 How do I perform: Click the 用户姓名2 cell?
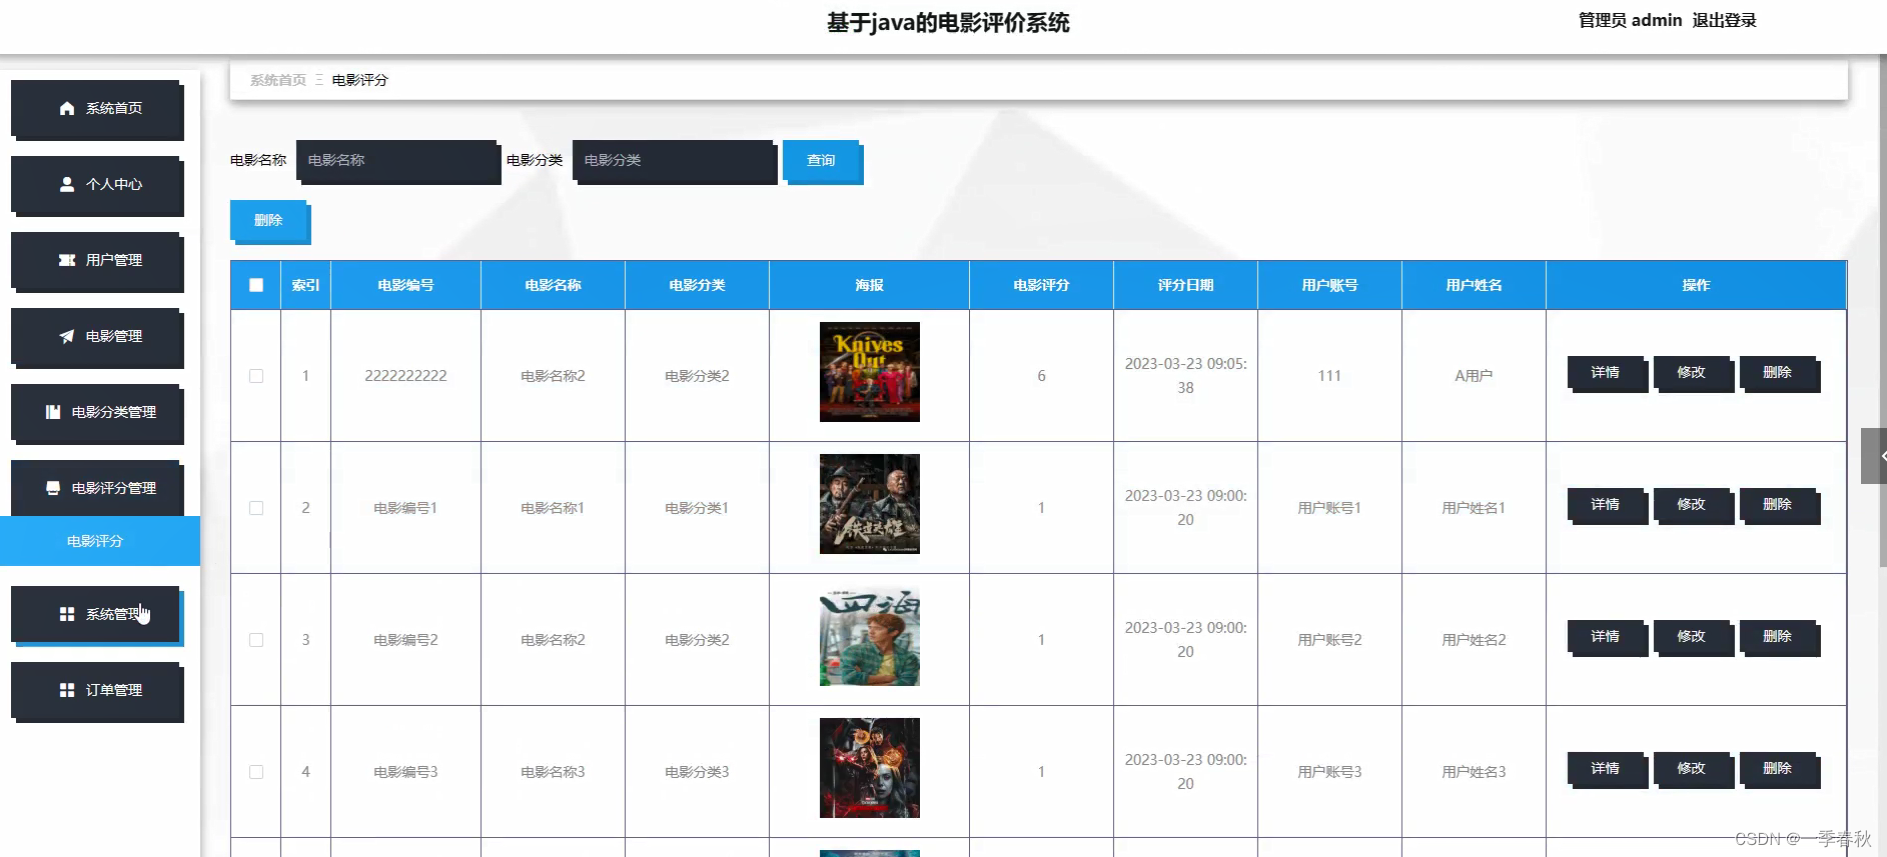click(x=1474, y=640)
